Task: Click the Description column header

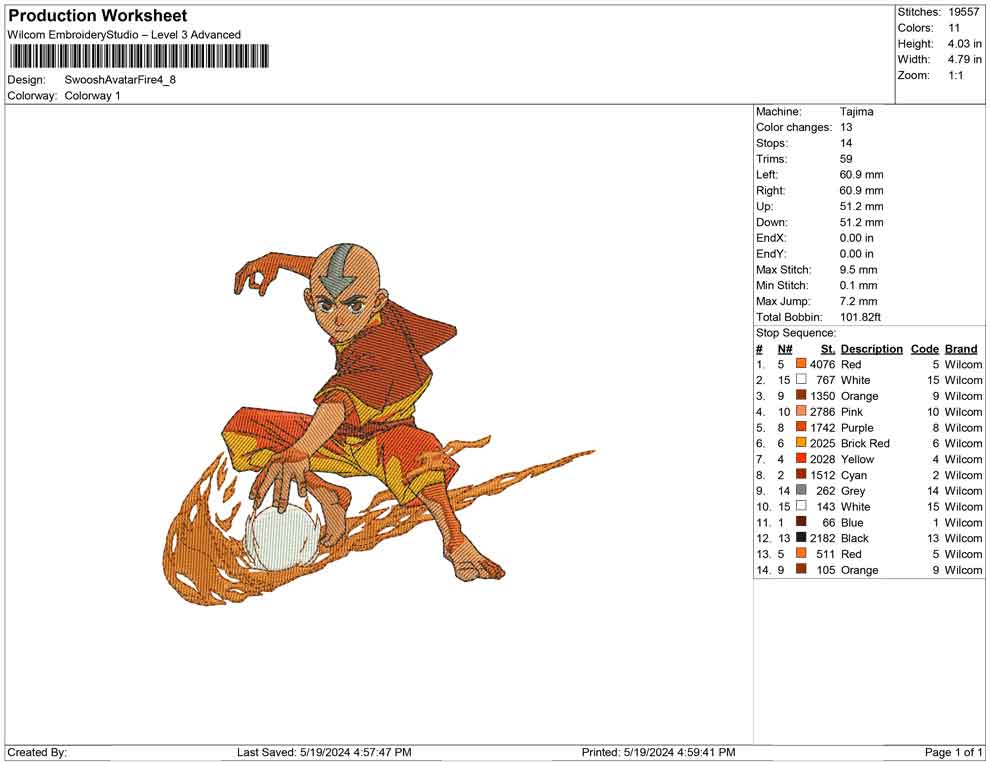Action: coord(871,349)
